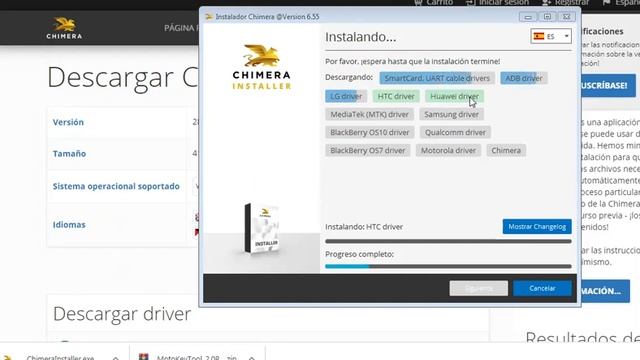Click Versión row label
The width and height of the screenshot is (640, 360).
point(68,122)
